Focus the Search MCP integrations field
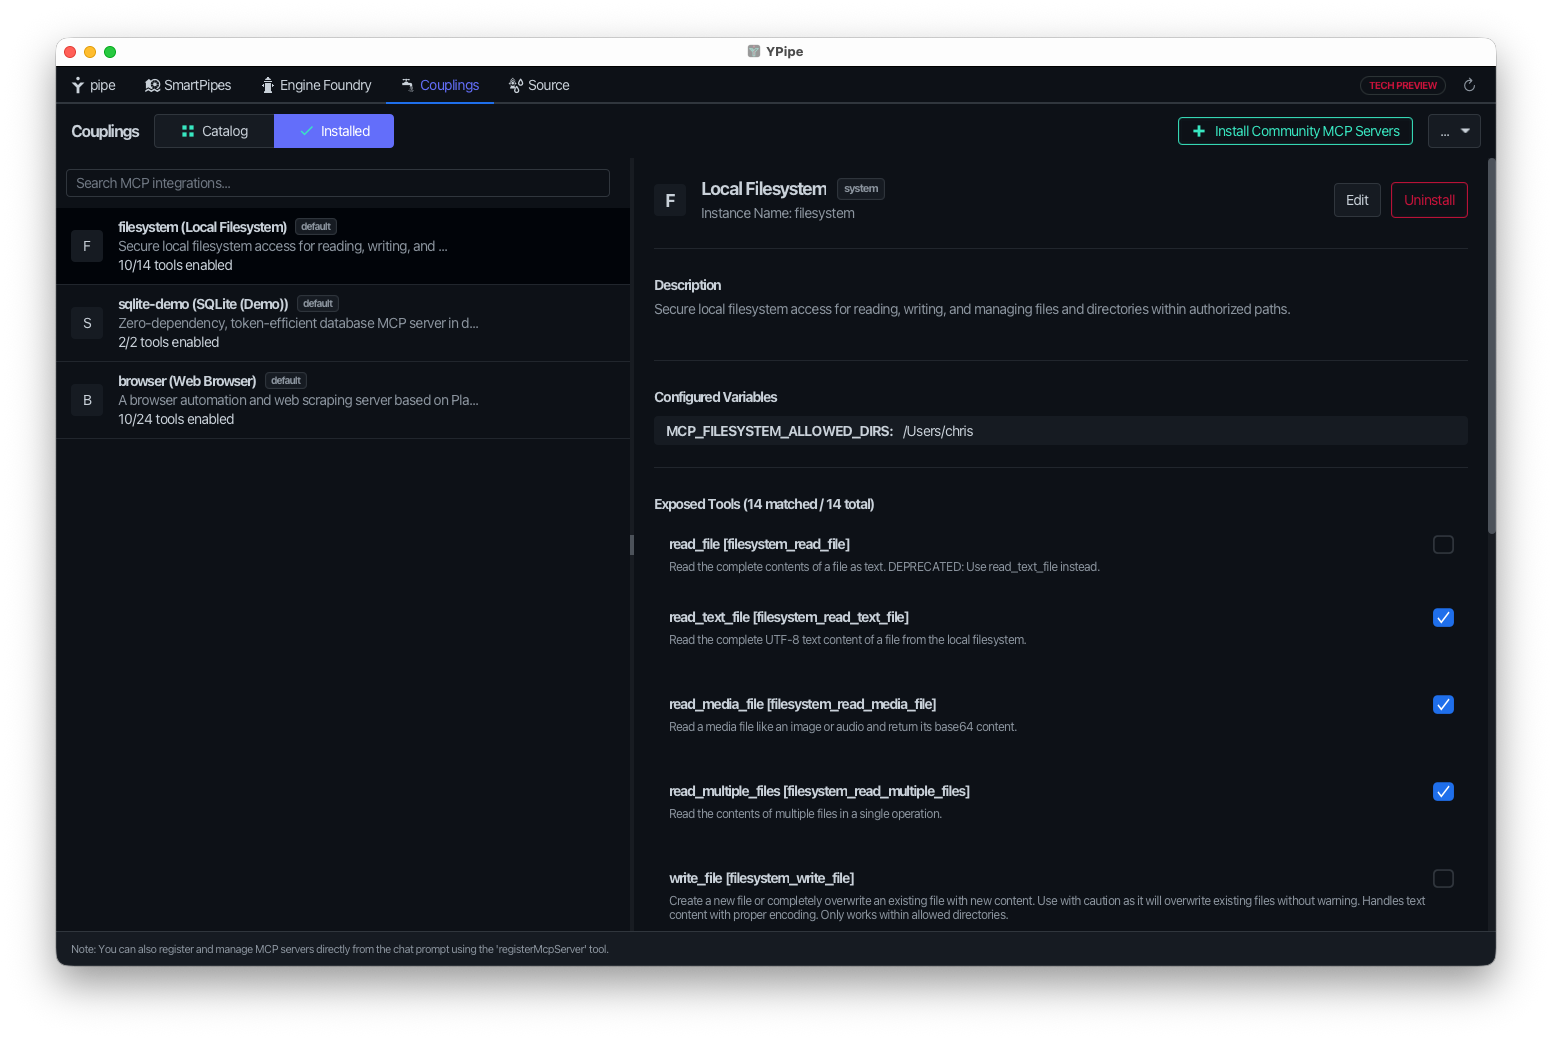Image resolution: width=1552 pixels, height=1040 pixels. [x=338, y=183]
